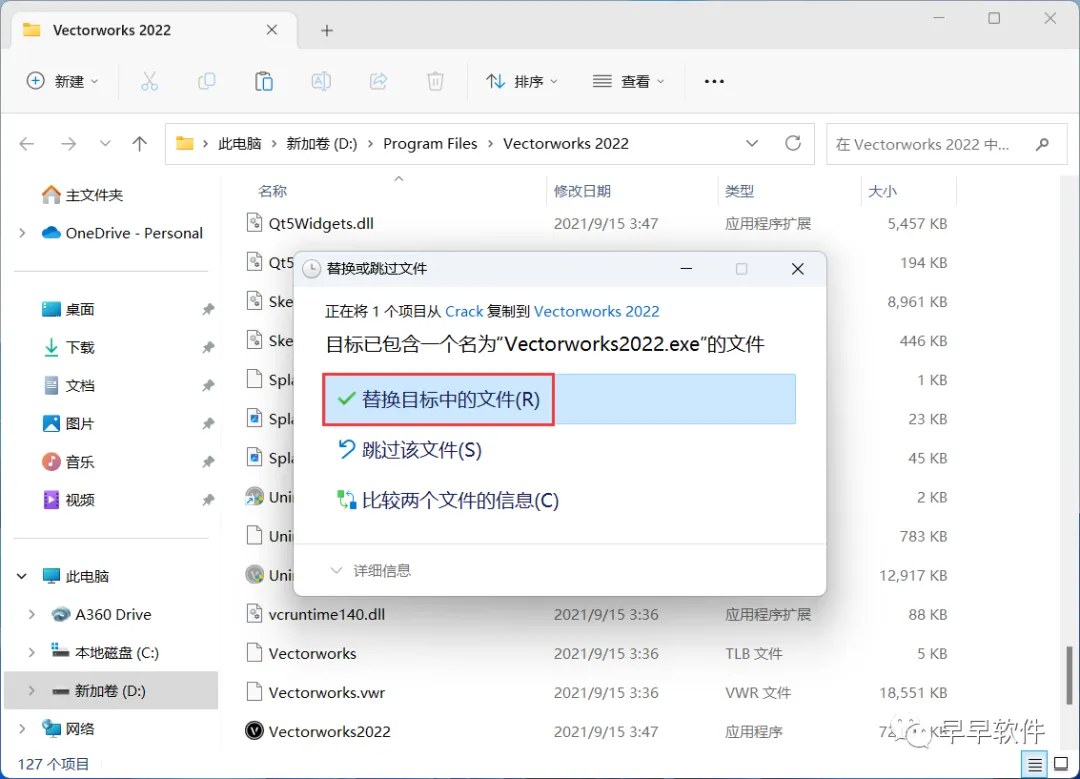Expand the OneDrive - Personal tree node
The image size is (1080, 779).
pos(22,233)
